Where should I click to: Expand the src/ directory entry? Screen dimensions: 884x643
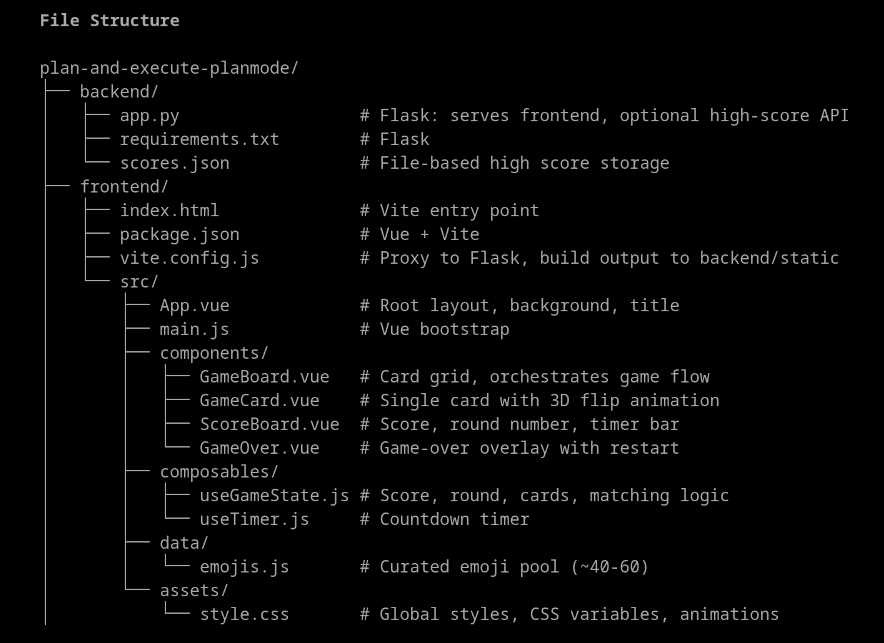tap(139, 282)
